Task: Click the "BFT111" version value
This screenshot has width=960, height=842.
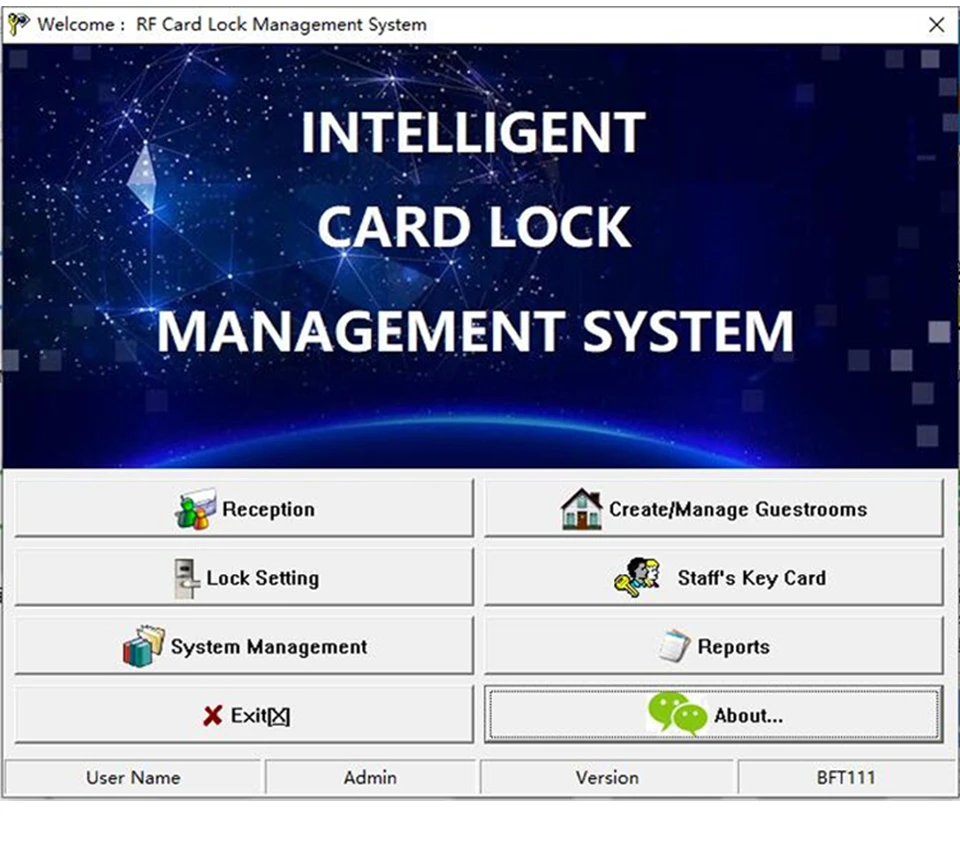Action: pyautogui.click(x=846, y=778)
